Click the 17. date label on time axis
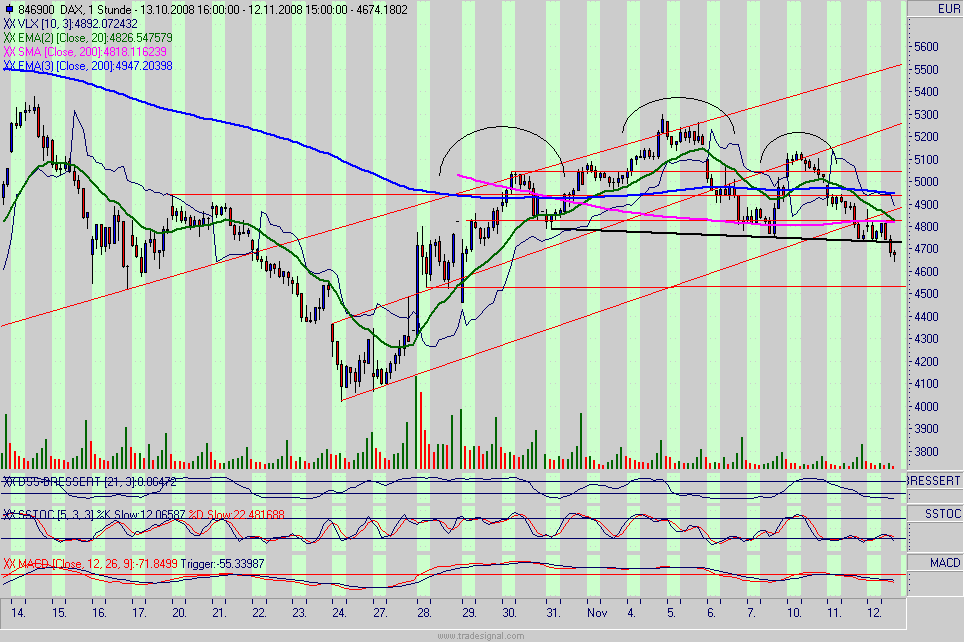The width and height of the screenshot is (964, 642). 139,612
